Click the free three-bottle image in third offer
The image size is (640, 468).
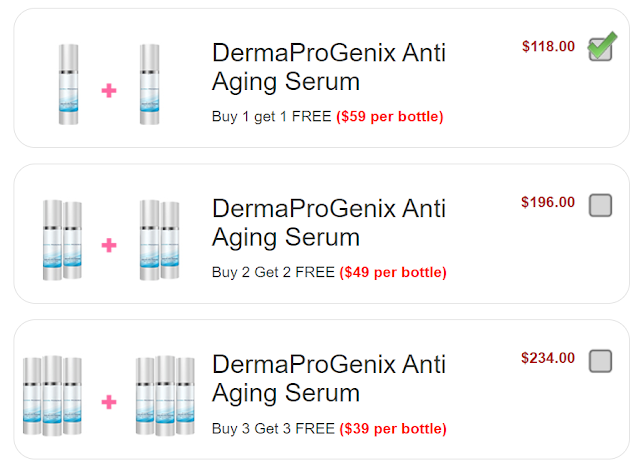[165, 396]
